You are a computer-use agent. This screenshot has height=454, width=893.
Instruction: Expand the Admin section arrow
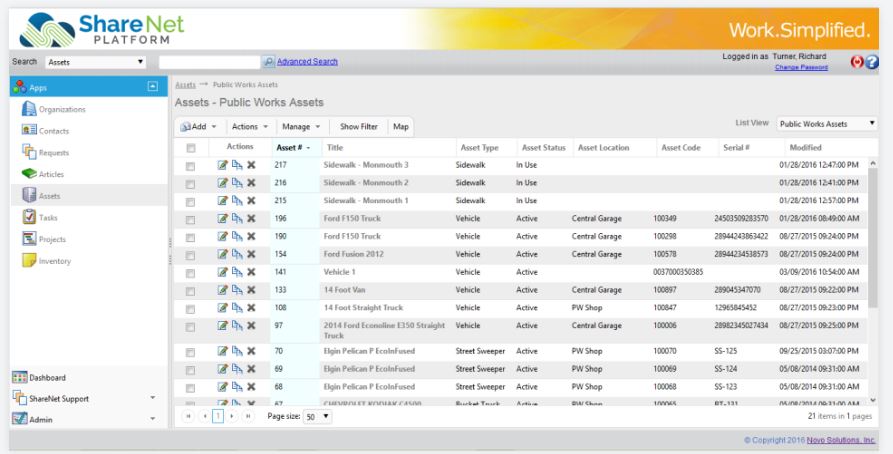(153, 419)
